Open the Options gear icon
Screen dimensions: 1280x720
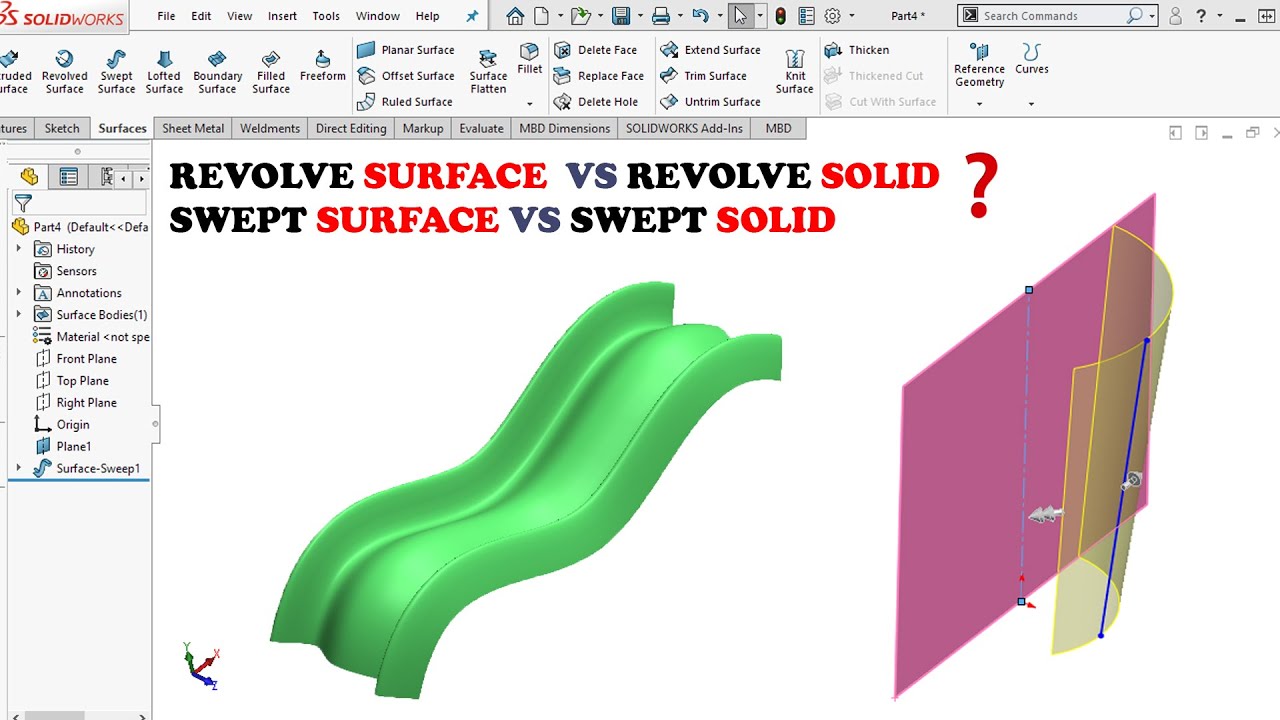click(832, 16)
